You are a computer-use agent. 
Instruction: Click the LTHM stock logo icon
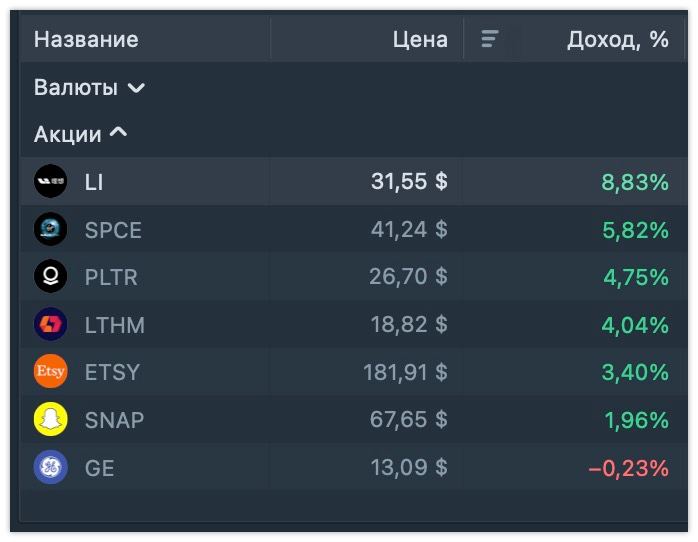click(51, 324)
